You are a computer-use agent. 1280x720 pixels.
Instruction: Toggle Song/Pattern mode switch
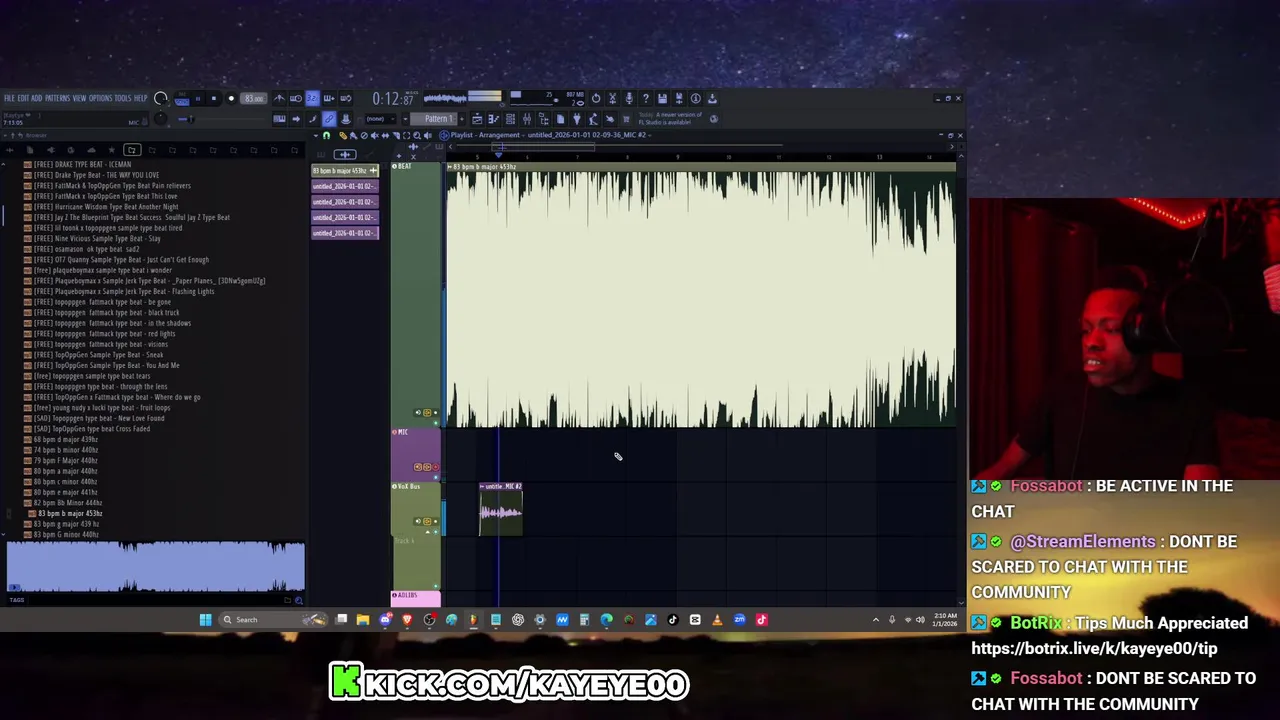click(x=182, y=99)
